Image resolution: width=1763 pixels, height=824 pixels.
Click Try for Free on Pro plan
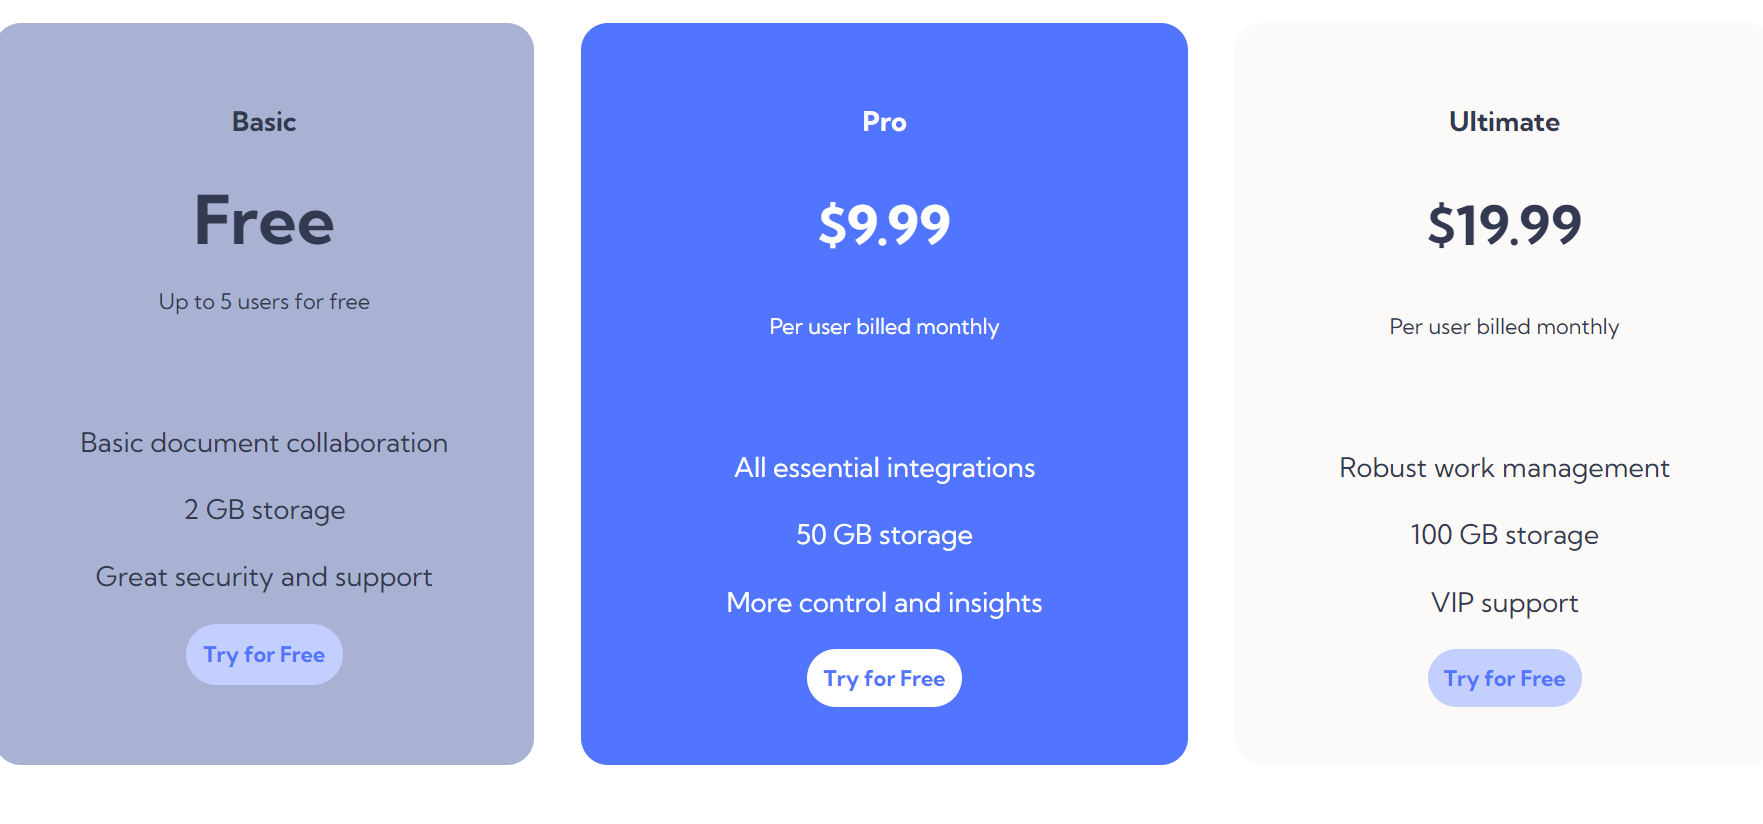click(x=884, y=678)
